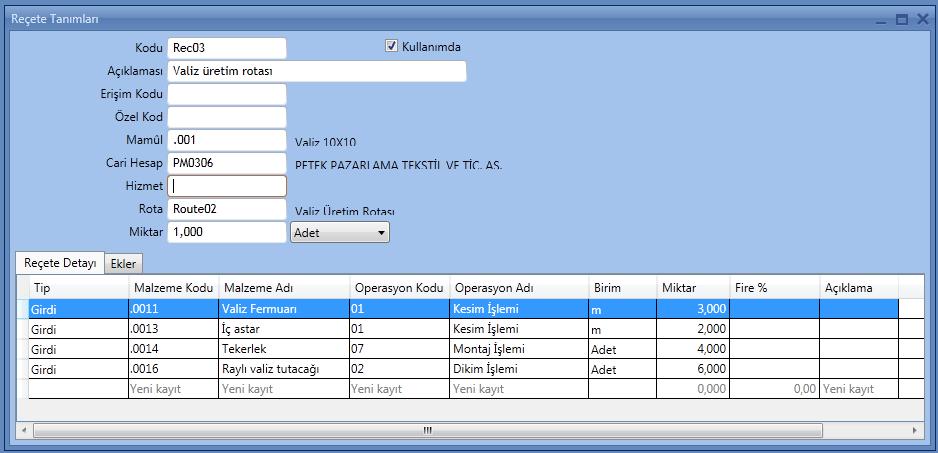This screenshot has height=453, width=938.
Task: Click the horizontal scrollbar left arrow
Action: 23,431
